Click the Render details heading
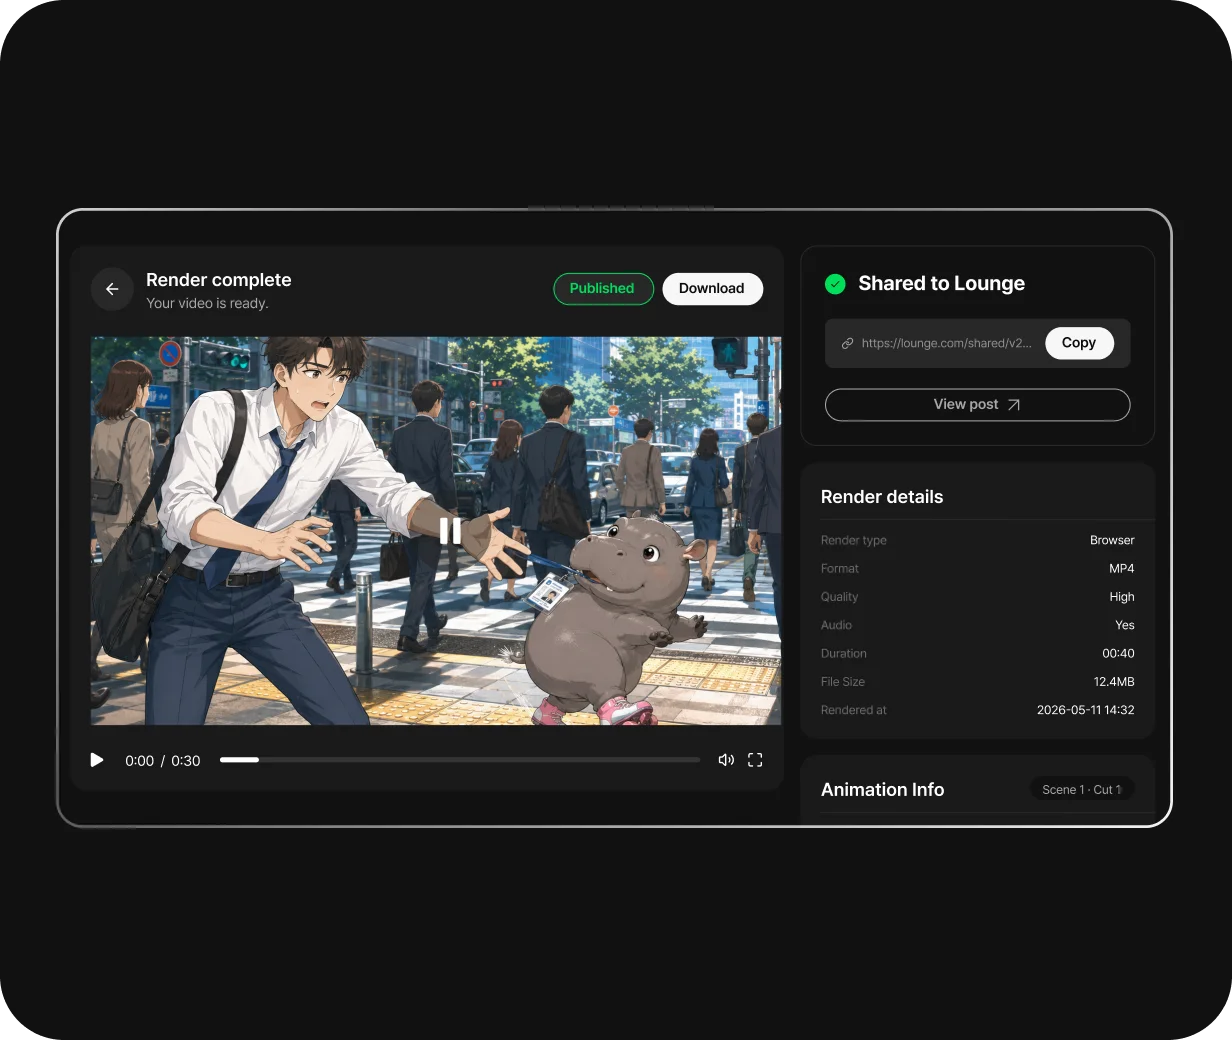The height and width of the screenshot is (1040, 1232). coord(882,497)
